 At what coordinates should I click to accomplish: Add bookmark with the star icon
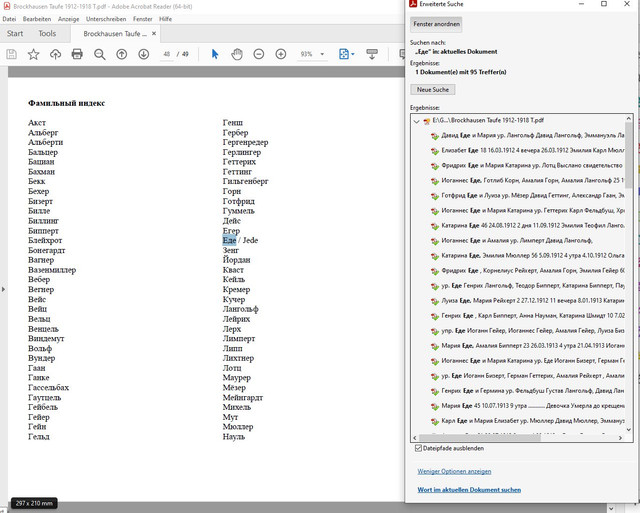33,54
